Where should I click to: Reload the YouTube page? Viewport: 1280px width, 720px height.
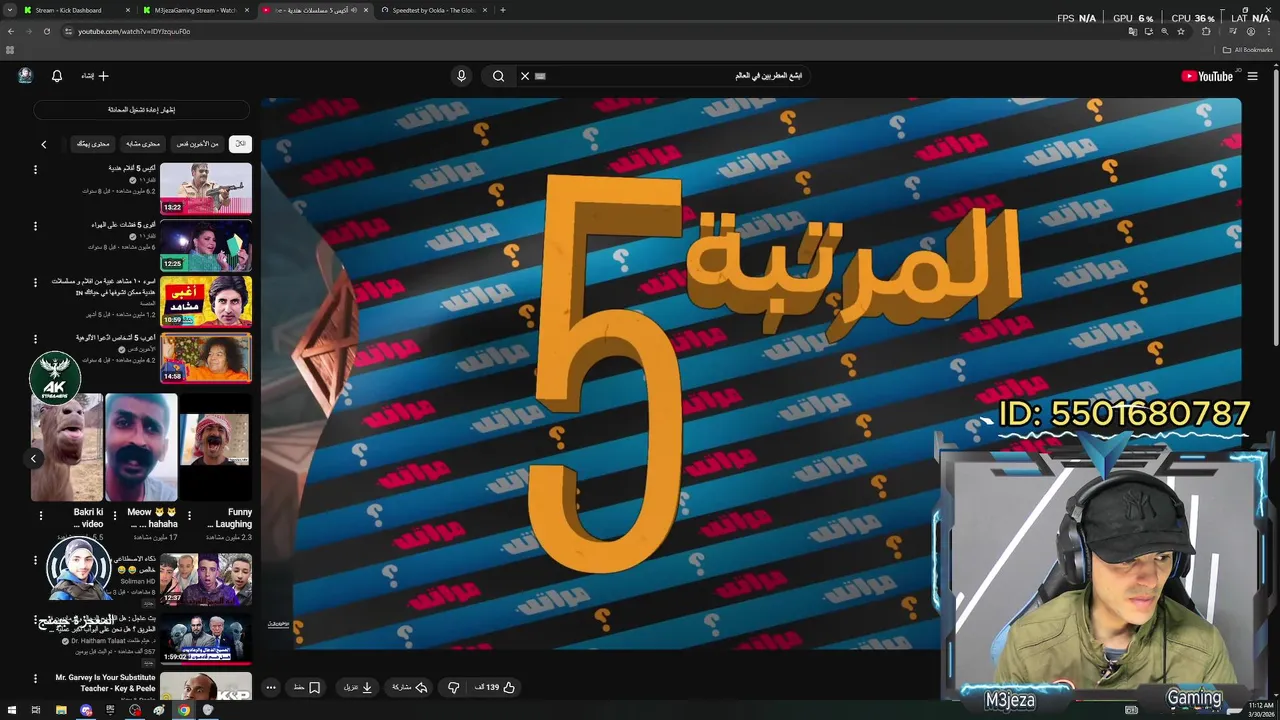click(46, 31)
